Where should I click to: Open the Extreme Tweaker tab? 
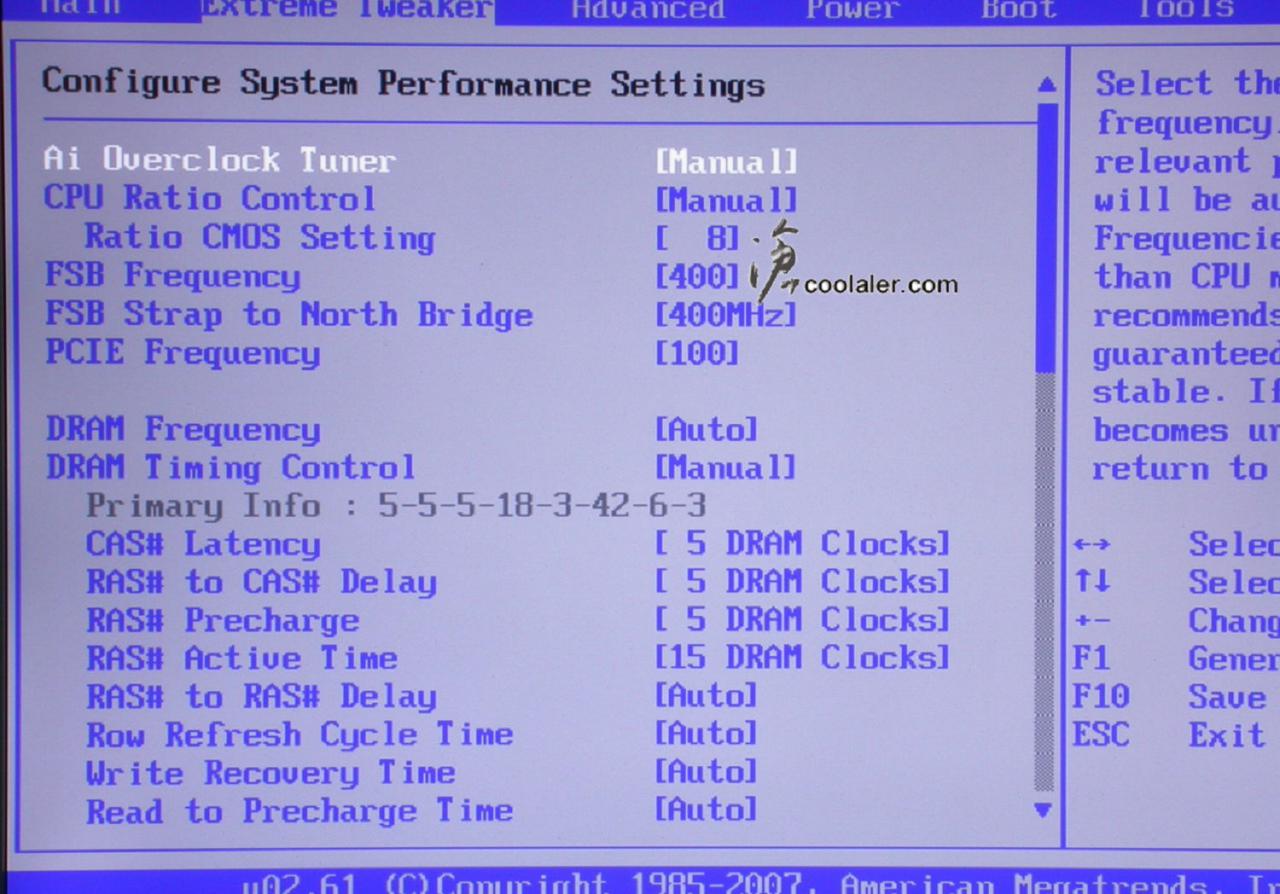tap(346, 9)
